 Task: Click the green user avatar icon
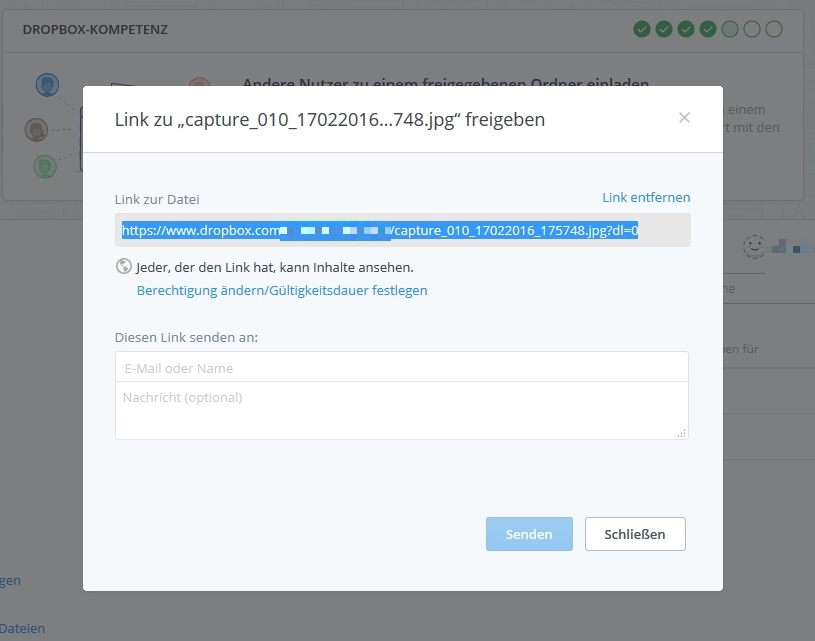click(x=44, y=165)
